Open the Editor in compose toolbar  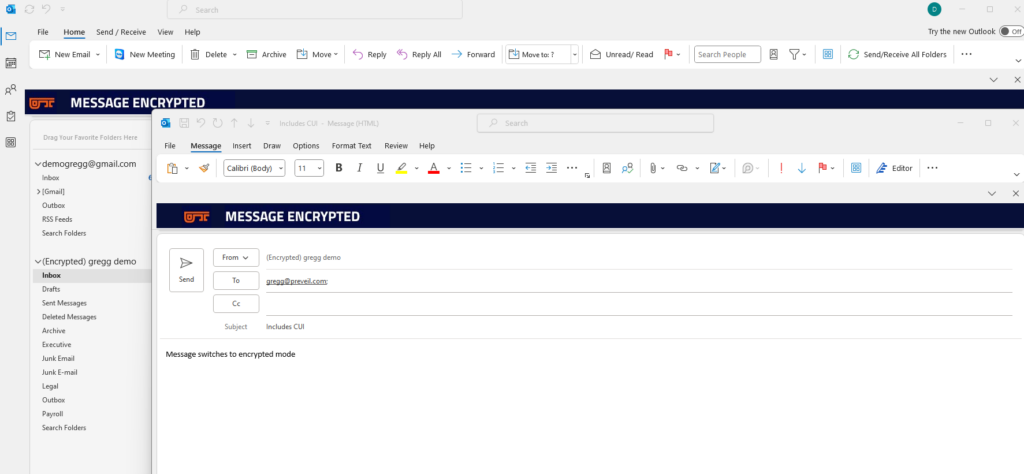pos(894,168)
